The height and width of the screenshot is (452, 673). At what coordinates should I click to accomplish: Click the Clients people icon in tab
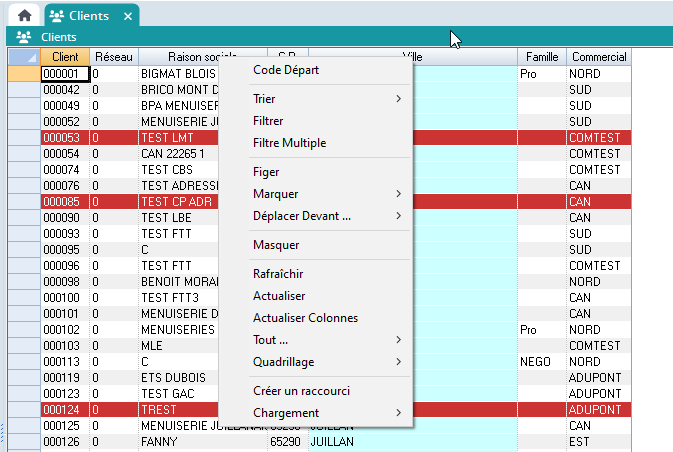tap(57, 17)
